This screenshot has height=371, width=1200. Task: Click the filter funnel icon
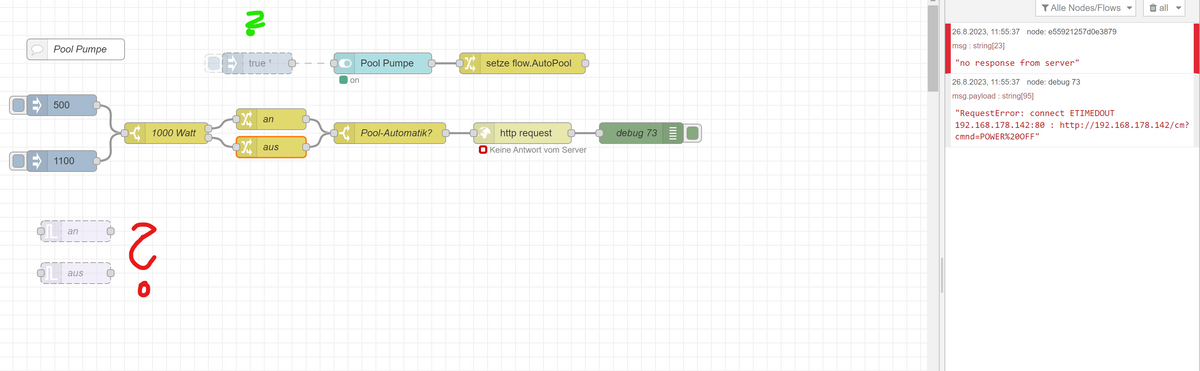(x=1045, y=8)
